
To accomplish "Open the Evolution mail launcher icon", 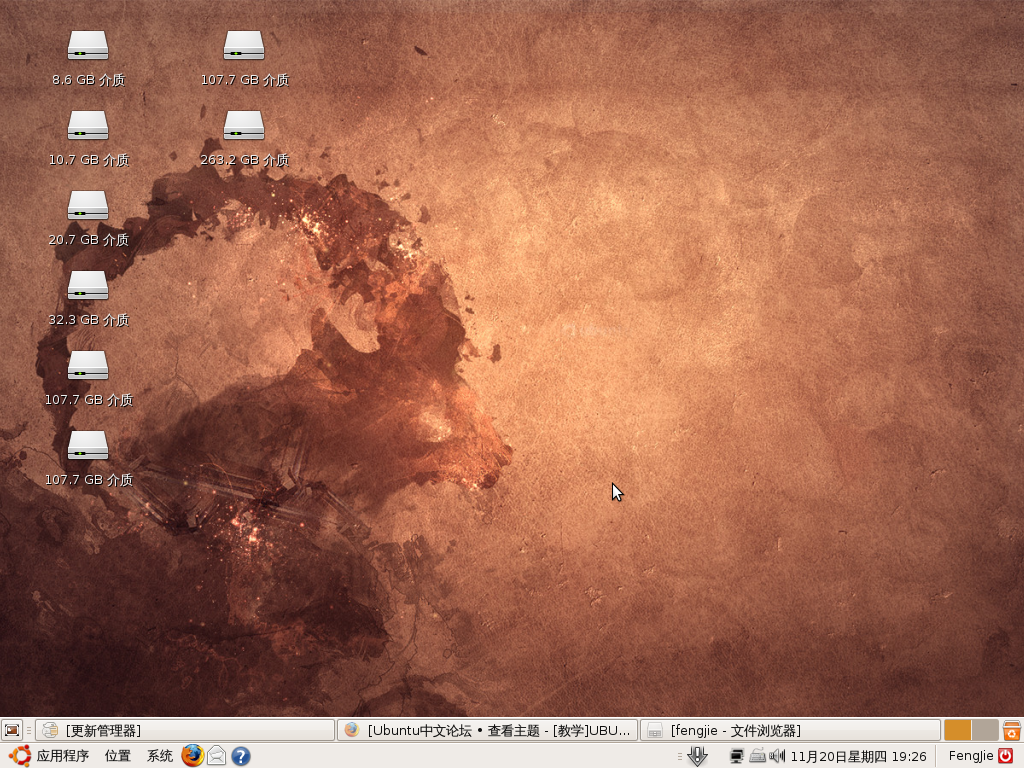I will click(x=216, y=756).
